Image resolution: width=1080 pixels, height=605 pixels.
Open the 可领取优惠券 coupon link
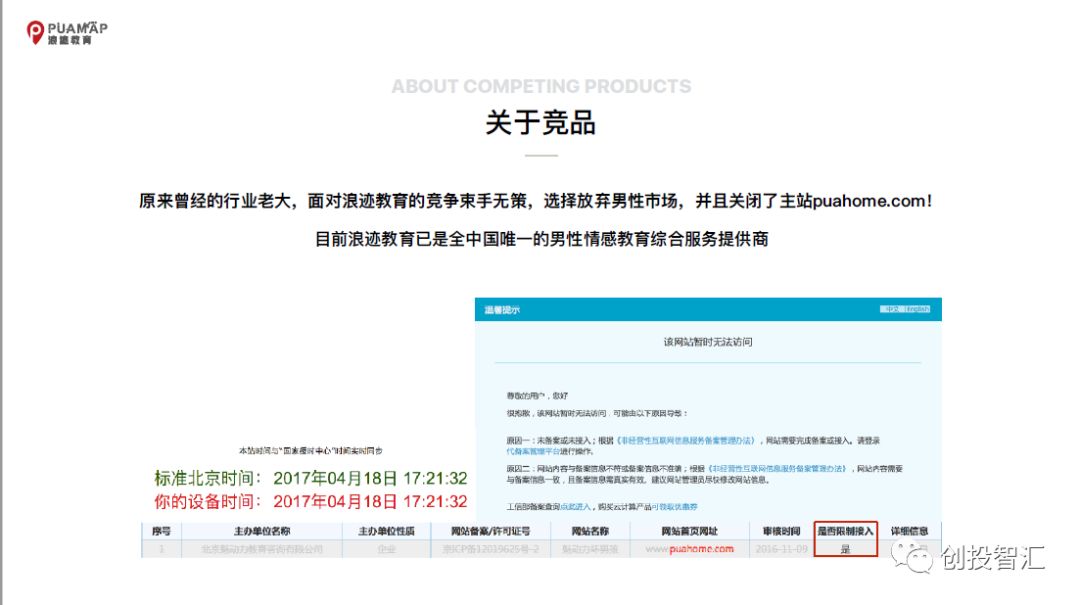pos(675,507)
